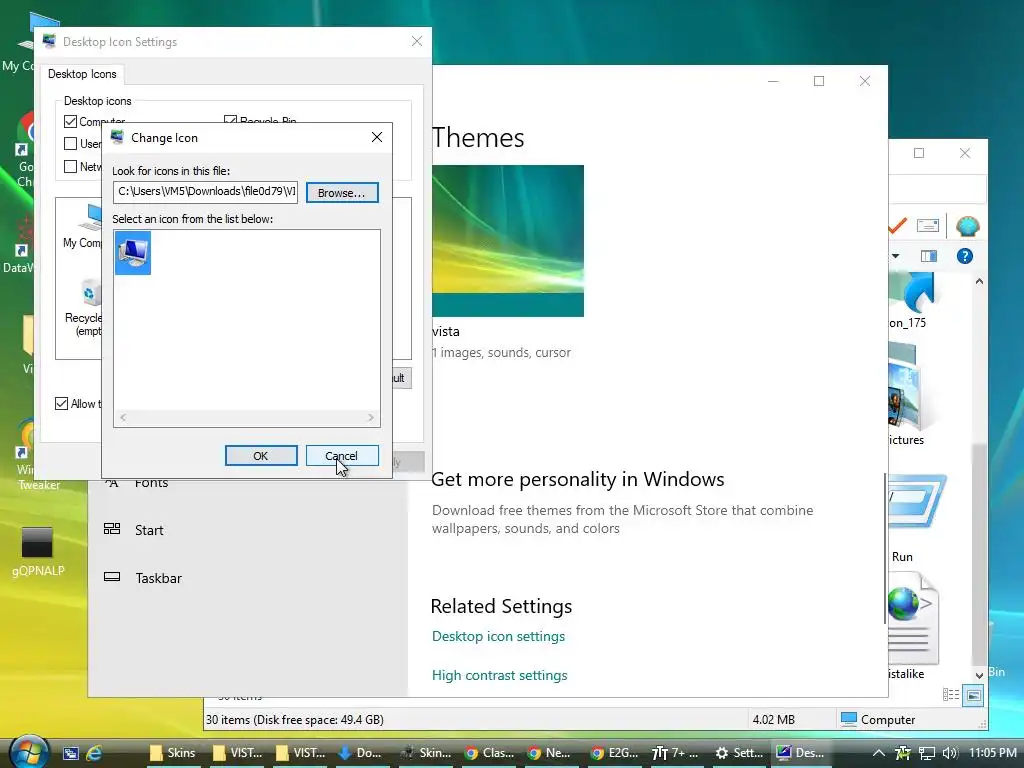Toggle the Computer desktop icon checkbox
This screenshot has width=1024, height=768.
click(x=71, y=121)
